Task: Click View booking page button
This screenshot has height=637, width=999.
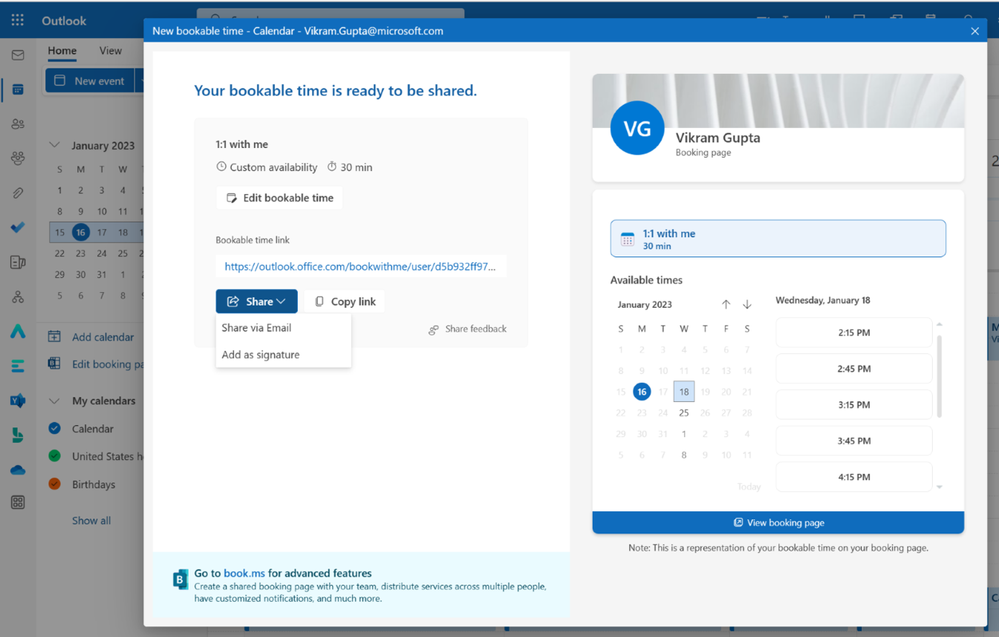Action: pos(778,522)
